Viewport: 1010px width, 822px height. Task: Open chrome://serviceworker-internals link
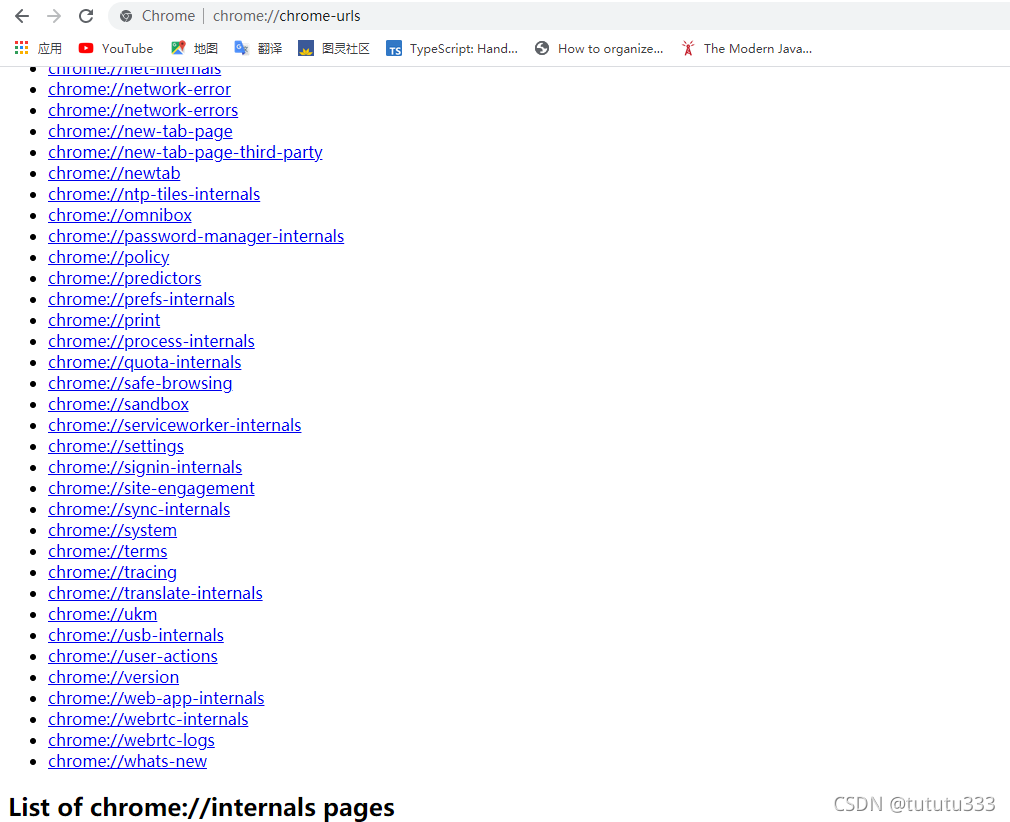tap(175, 425)
